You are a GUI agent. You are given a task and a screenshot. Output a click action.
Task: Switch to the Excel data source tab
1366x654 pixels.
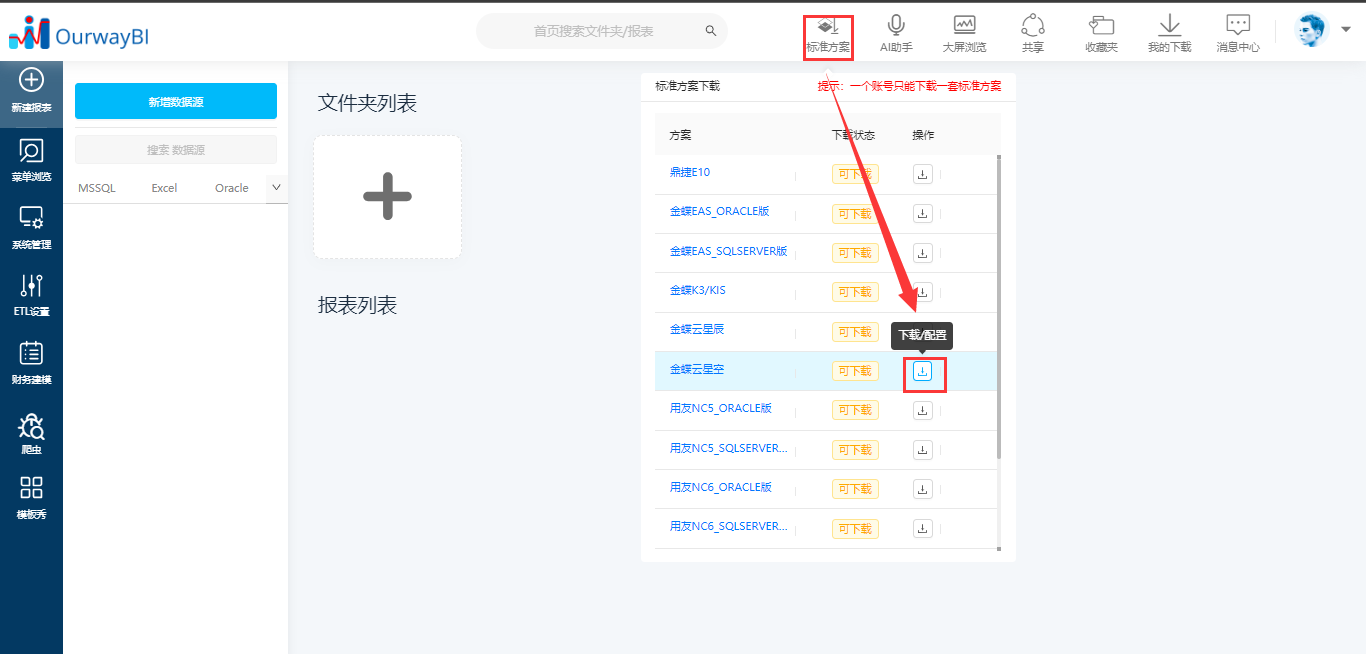click(164, 188)
